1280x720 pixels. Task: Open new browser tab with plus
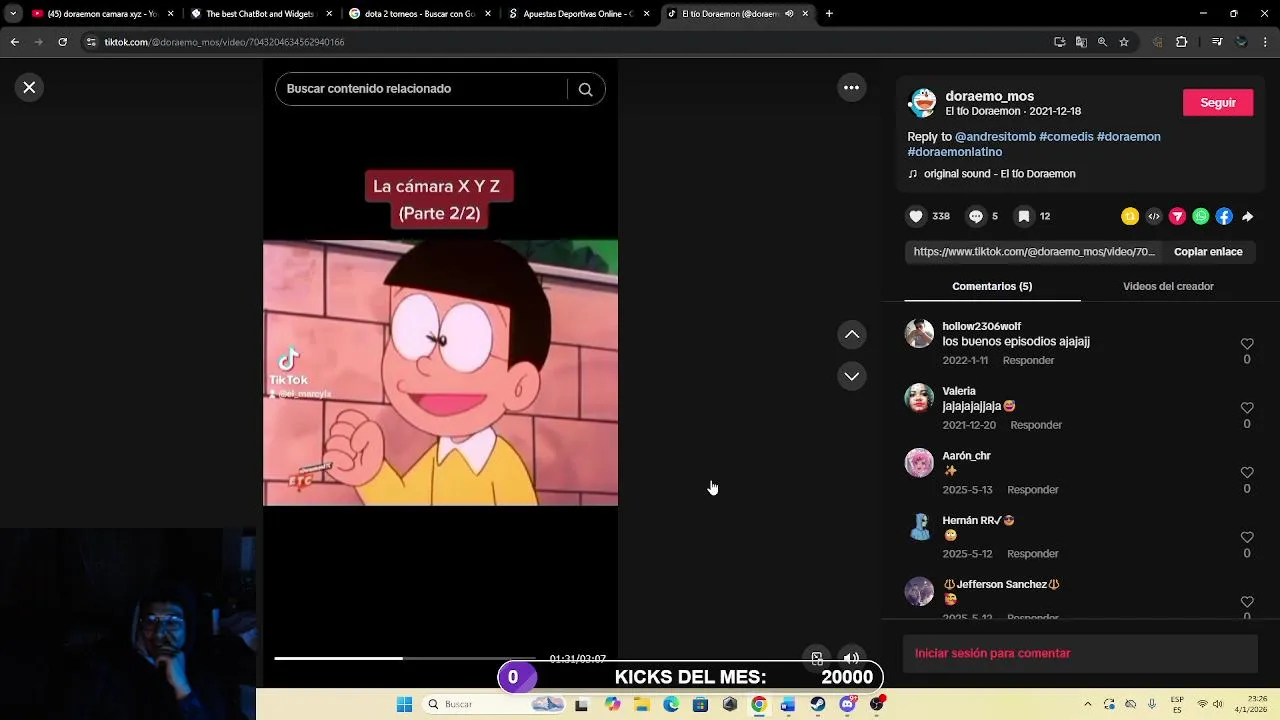coord(829,14)
